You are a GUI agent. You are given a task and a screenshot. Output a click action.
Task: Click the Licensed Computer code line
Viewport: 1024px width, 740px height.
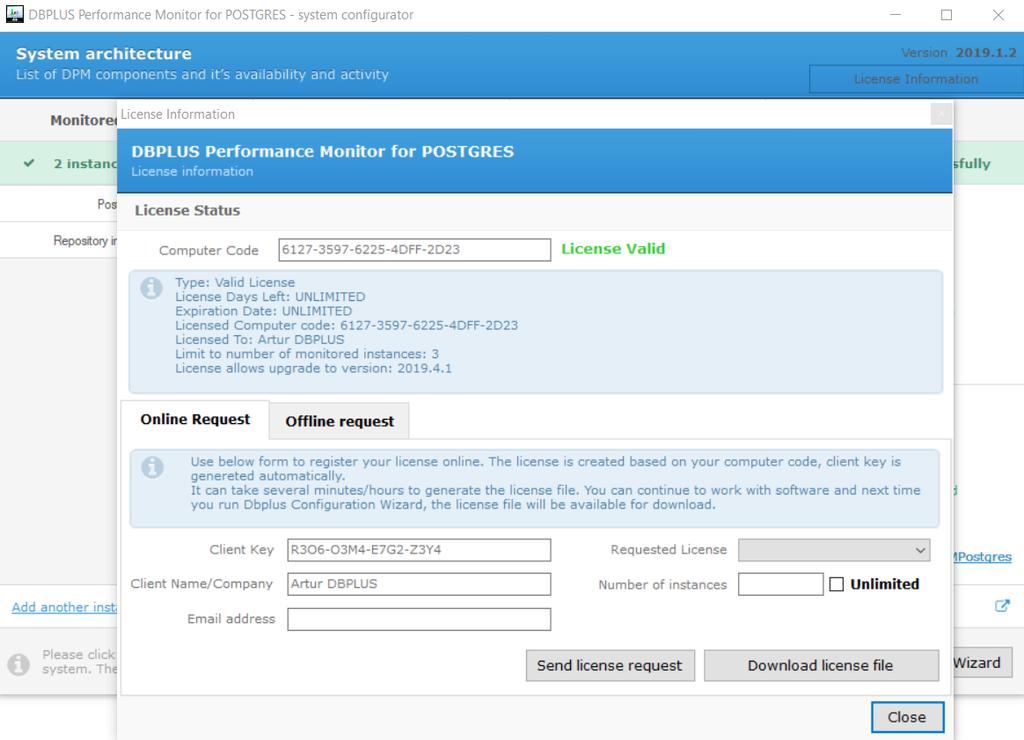point(346,325)
